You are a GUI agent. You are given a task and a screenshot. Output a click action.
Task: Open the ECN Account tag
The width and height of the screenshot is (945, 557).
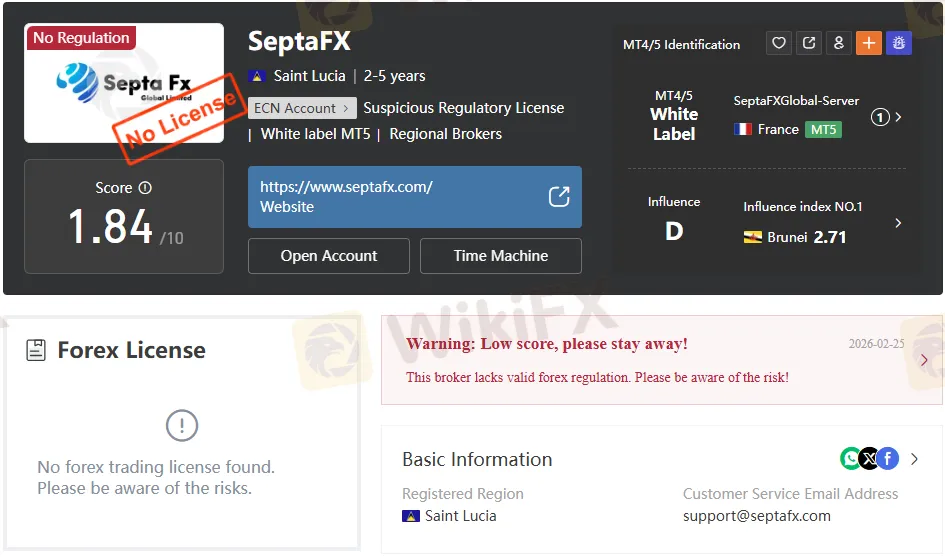coord(302,108)
